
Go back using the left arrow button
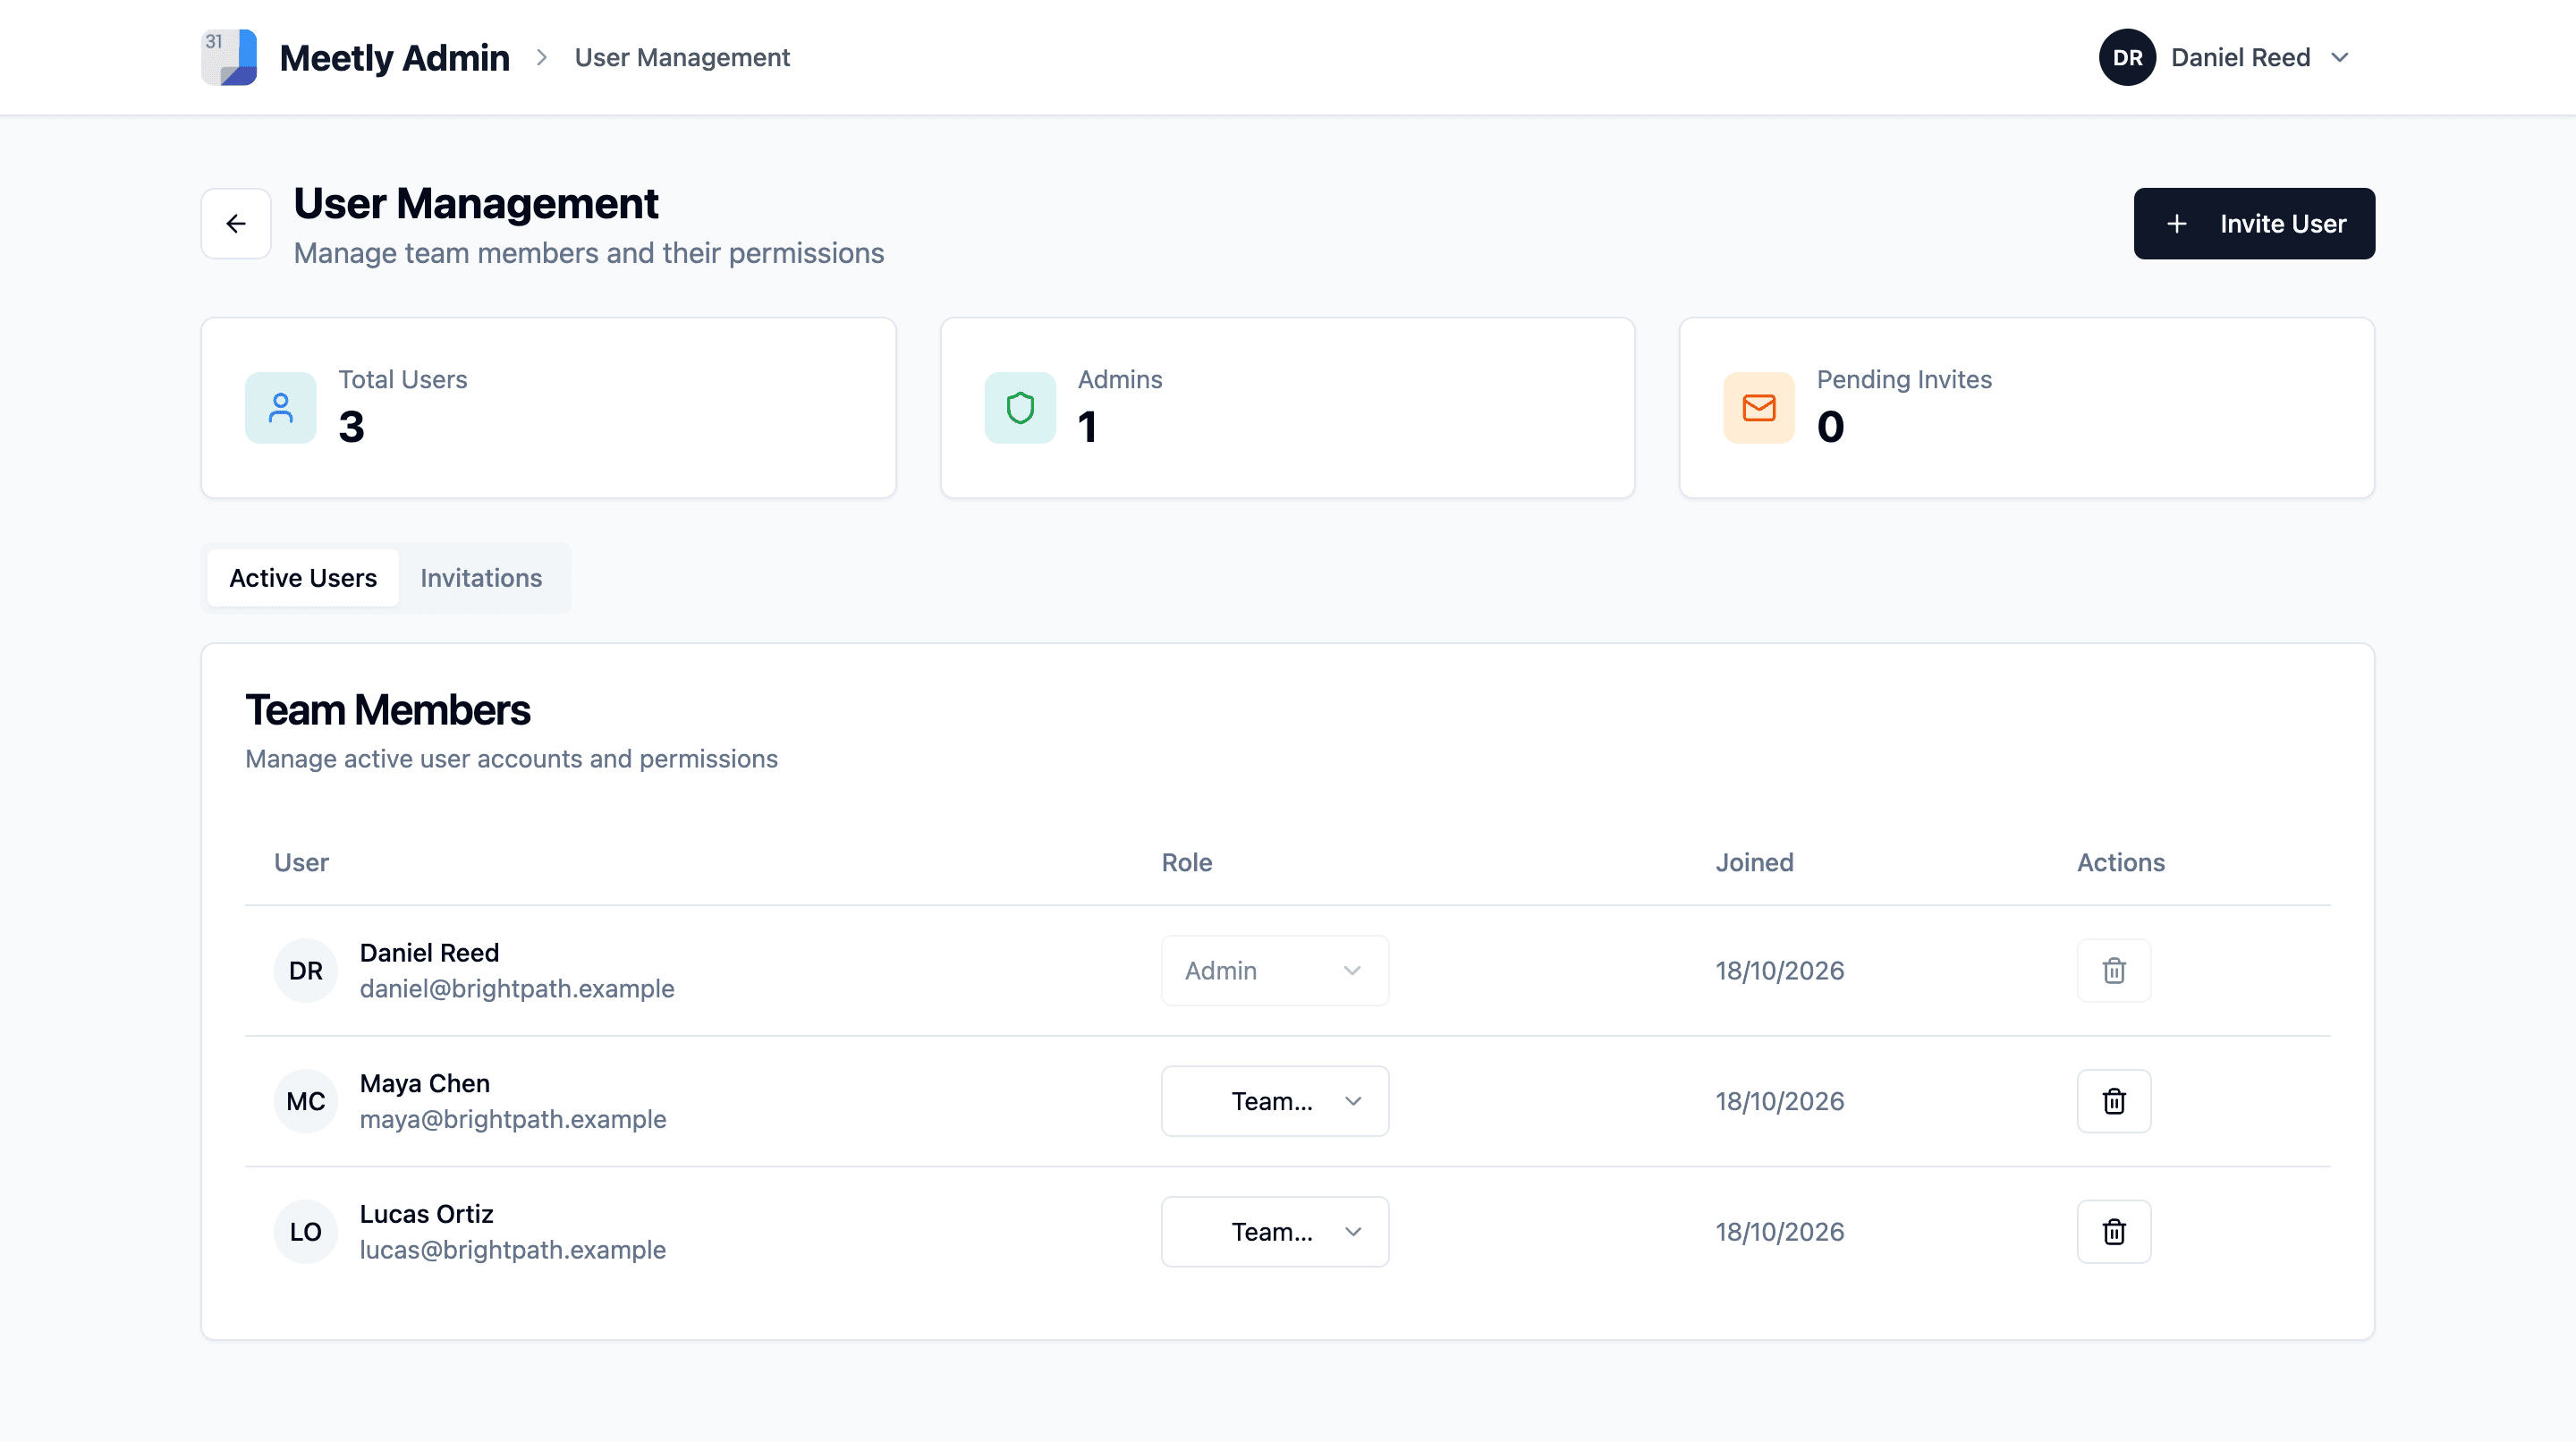coord(236,223)
